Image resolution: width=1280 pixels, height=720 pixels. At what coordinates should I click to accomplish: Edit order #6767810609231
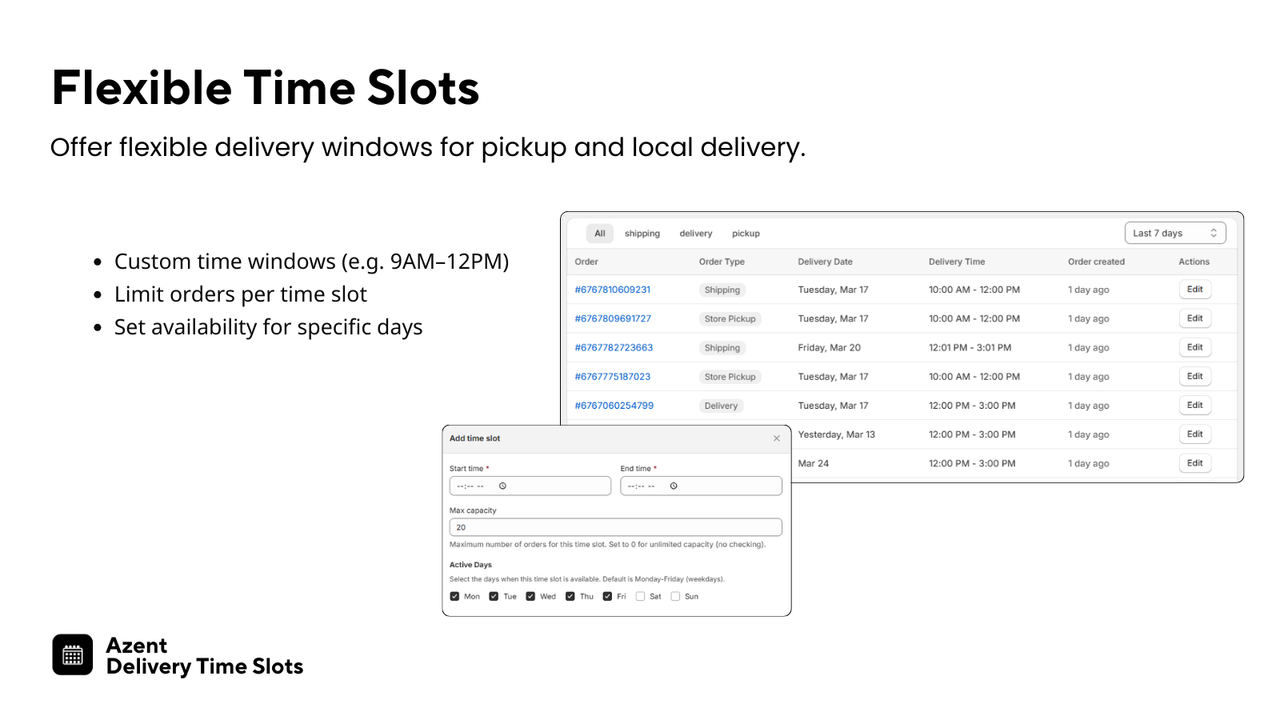(1195, 289)
